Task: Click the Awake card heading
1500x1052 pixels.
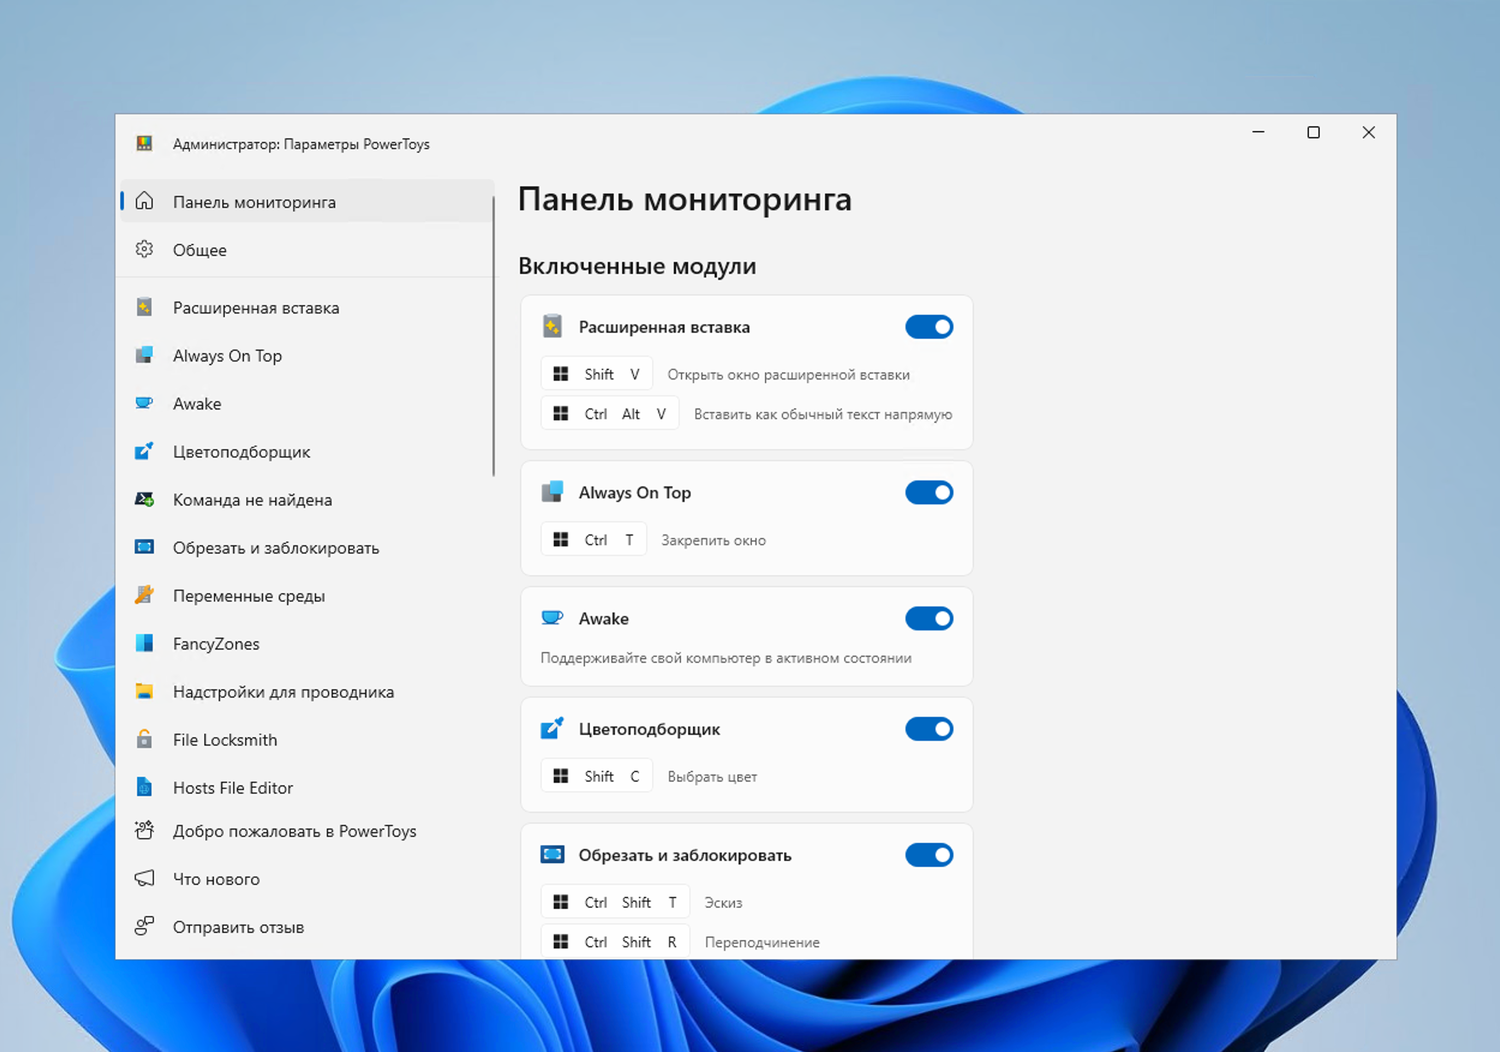Action: point(604,619)
